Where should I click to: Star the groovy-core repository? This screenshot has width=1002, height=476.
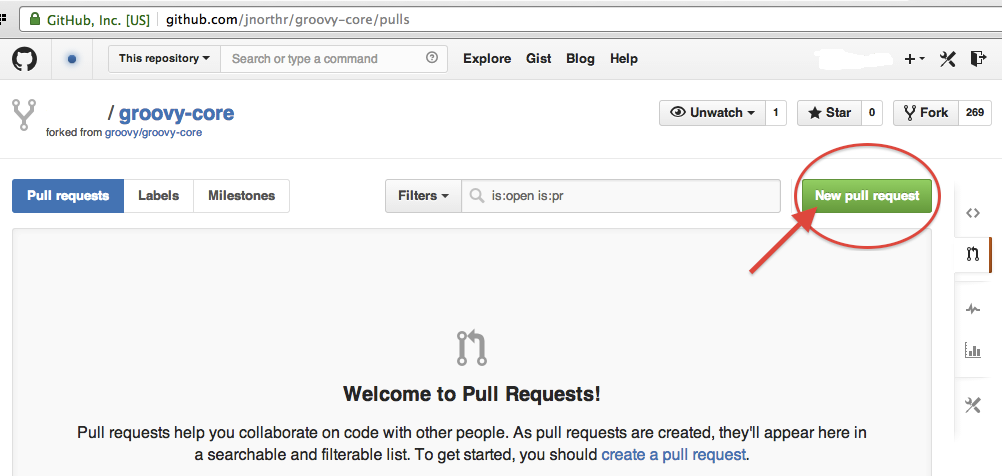[829, 113]
